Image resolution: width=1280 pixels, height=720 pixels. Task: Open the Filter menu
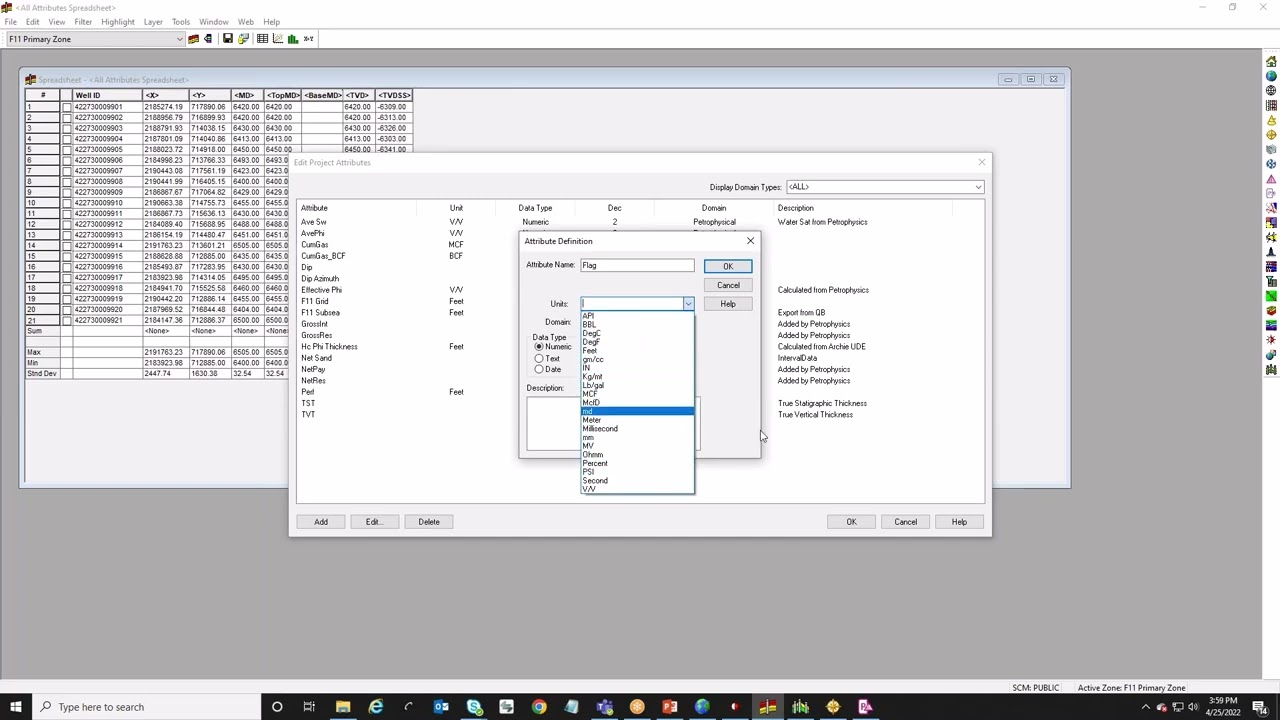point(83,21)
